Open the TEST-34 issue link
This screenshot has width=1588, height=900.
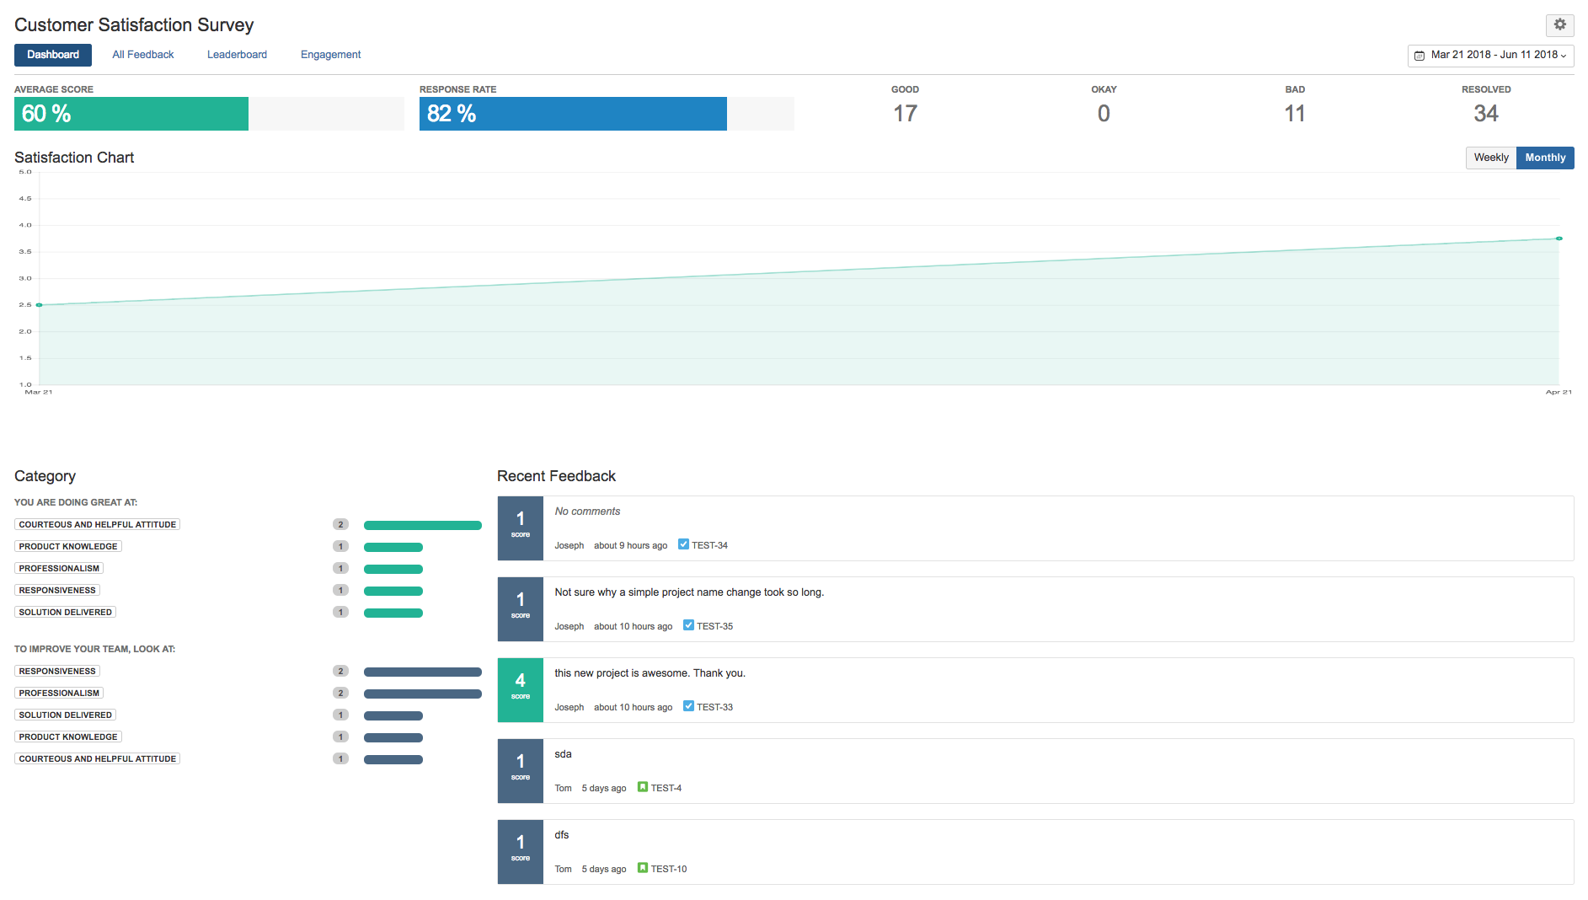(710, 546)
